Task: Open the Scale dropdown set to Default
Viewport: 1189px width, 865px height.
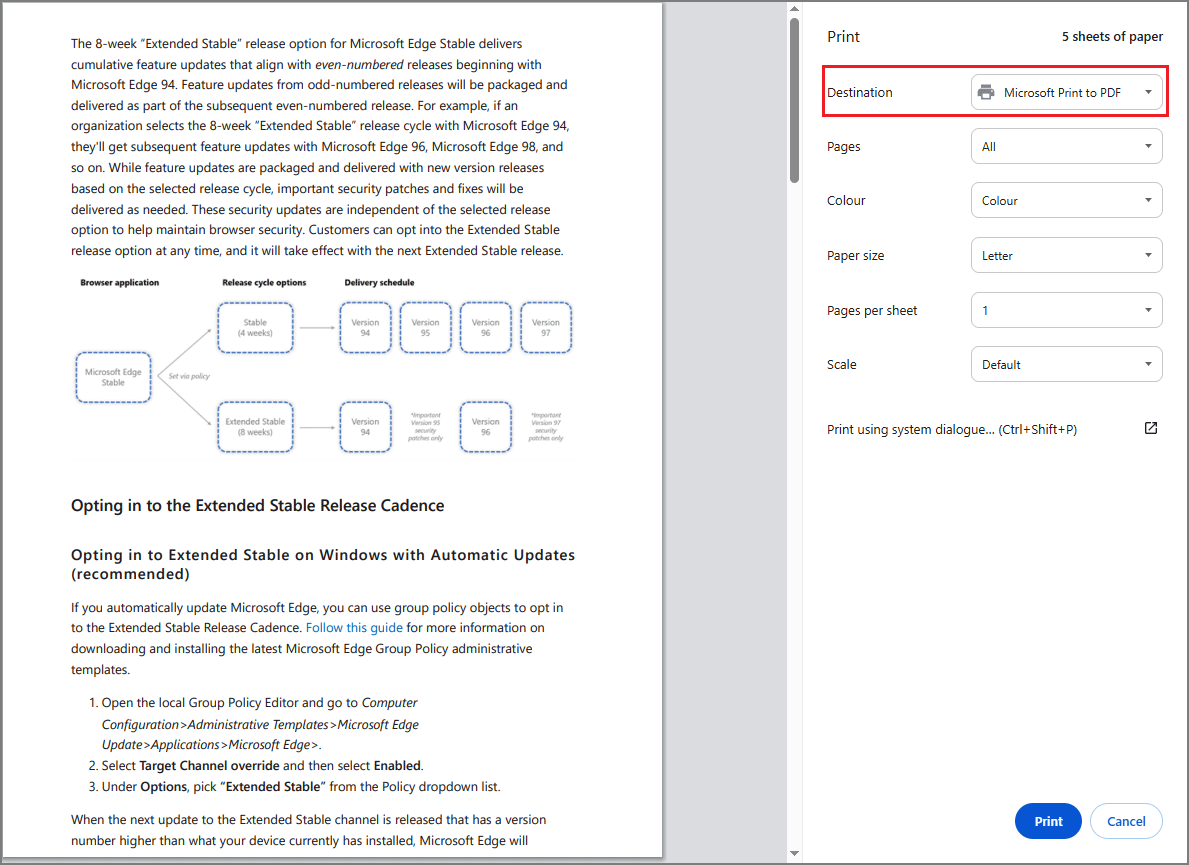Action: (x=1066, y=365)
